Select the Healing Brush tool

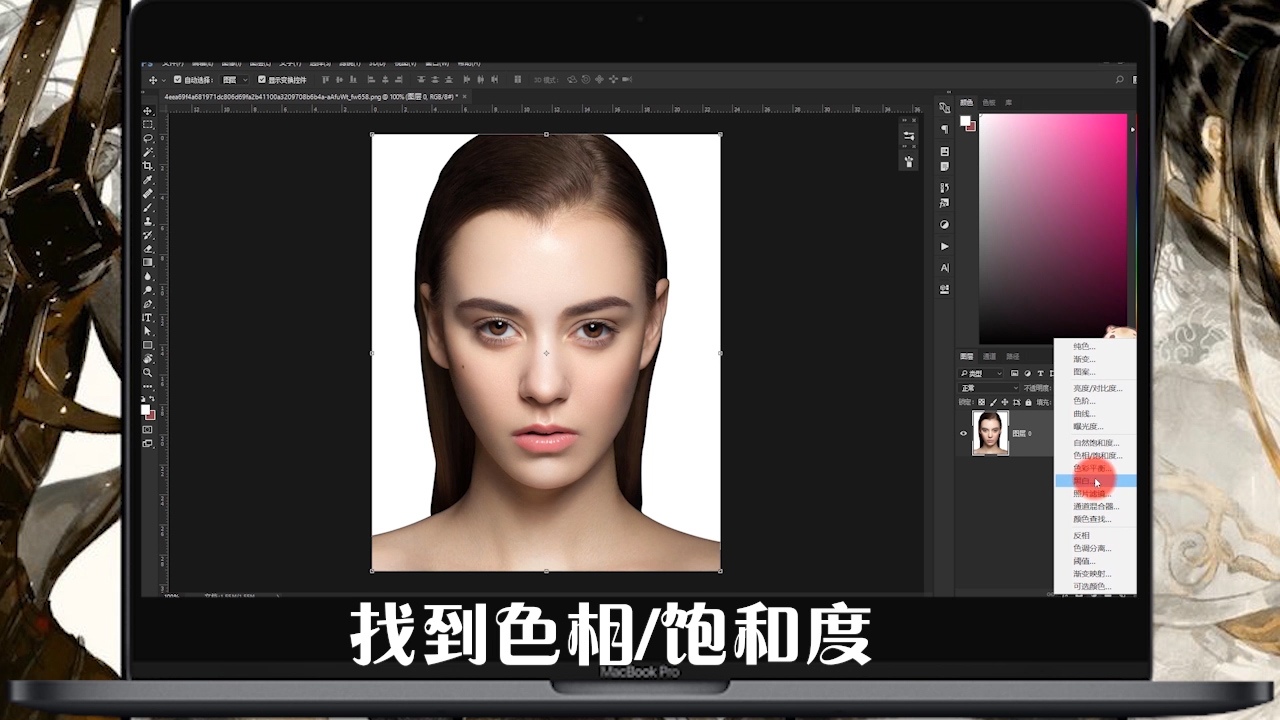[x=148, y=193]
